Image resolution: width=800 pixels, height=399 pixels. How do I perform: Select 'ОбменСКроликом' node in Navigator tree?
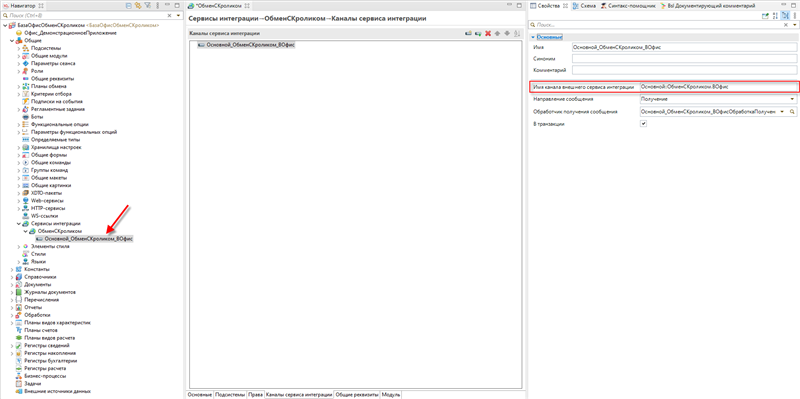click(59, 231)
